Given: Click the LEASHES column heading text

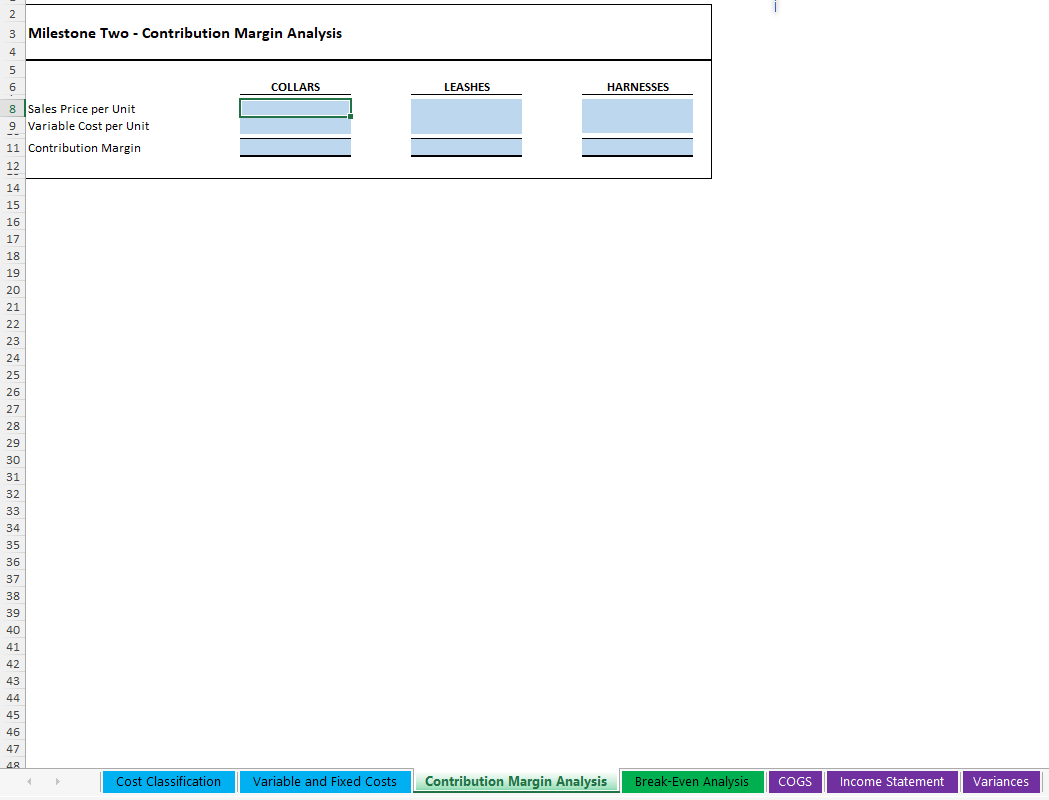Looking at the screenshot, I should pos(467,87).
